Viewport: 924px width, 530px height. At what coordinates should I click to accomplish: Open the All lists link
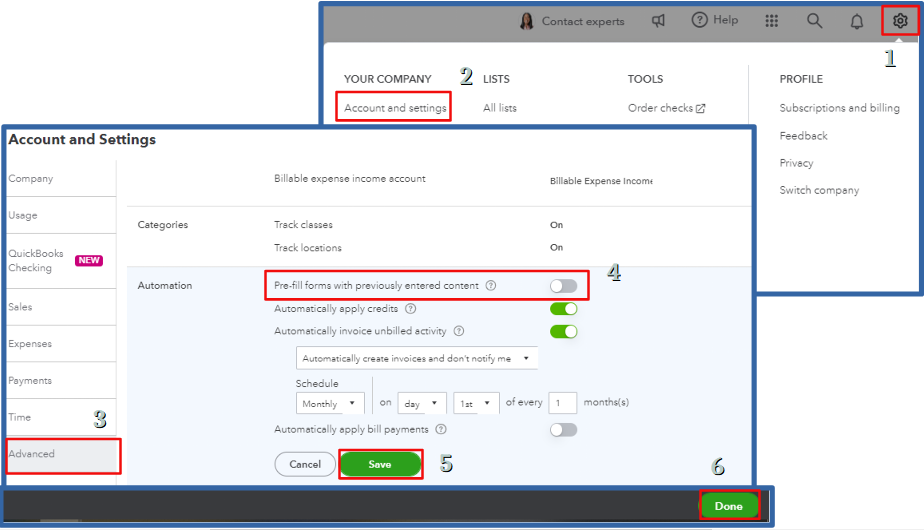(x=500, y=108)
